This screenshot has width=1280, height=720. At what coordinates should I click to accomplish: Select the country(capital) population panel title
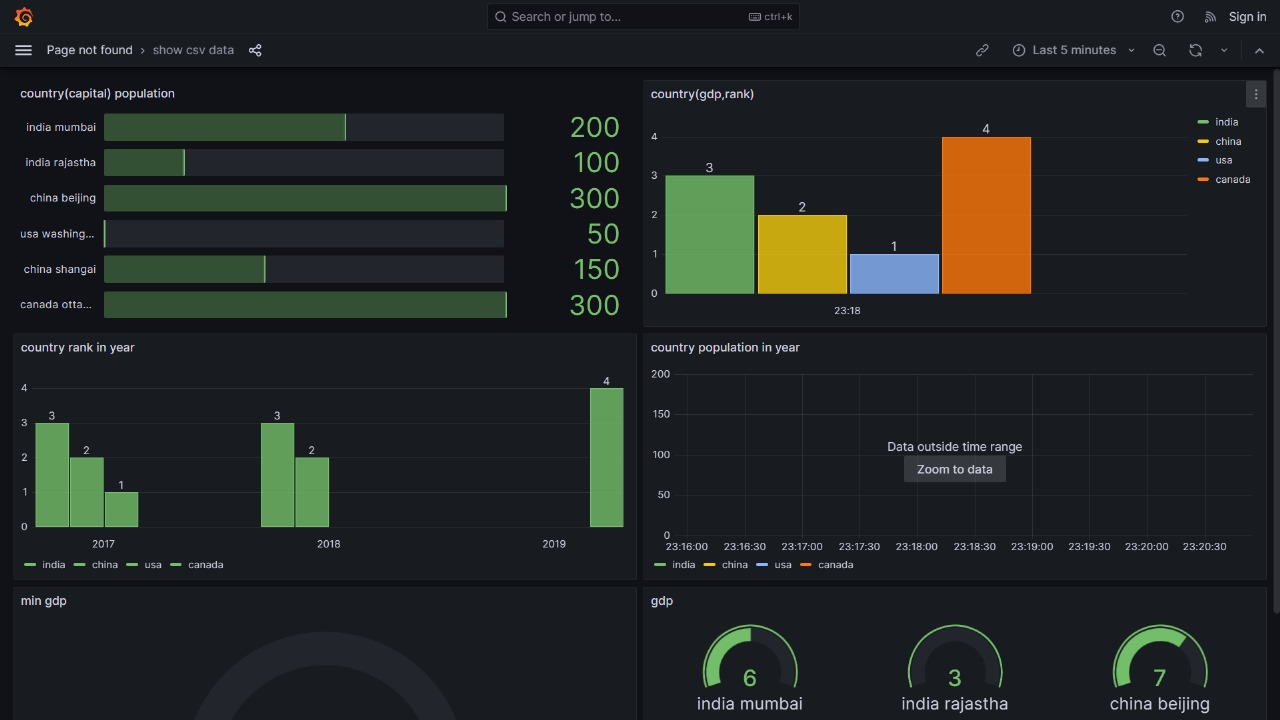(x=97, y=93)
